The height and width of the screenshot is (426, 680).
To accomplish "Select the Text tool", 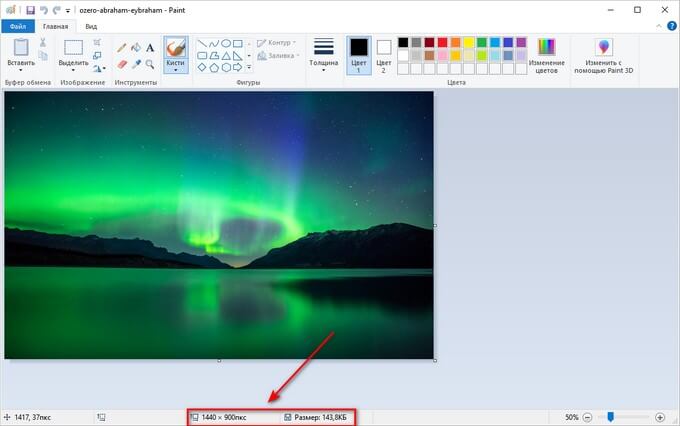I will (150, 46).
